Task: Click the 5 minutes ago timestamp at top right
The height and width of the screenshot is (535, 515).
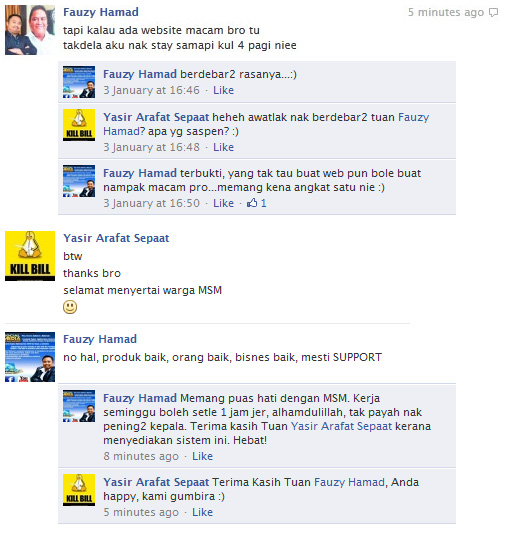Action: point(446,12)
